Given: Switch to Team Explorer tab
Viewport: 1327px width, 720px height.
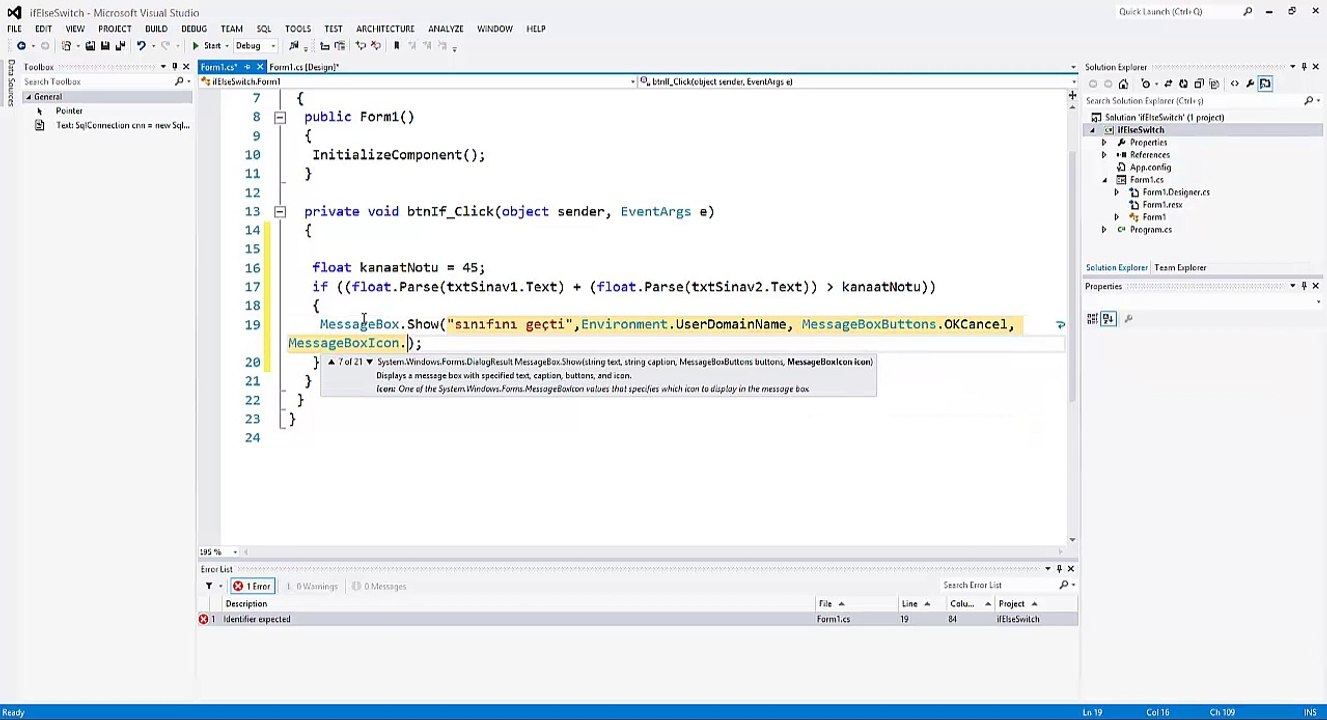Looking at the screenshot, I should pyautogui.click(x=1180, y=268).
